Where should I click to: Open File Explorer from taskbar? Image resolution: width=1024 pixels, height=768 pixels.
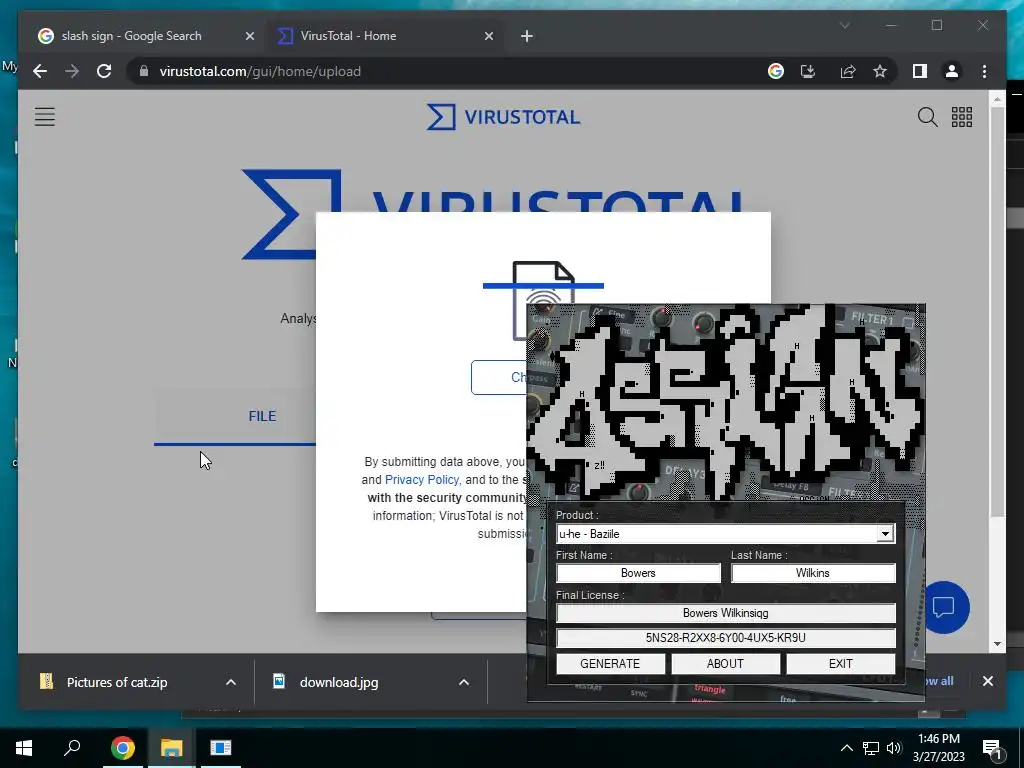point(172,748)
